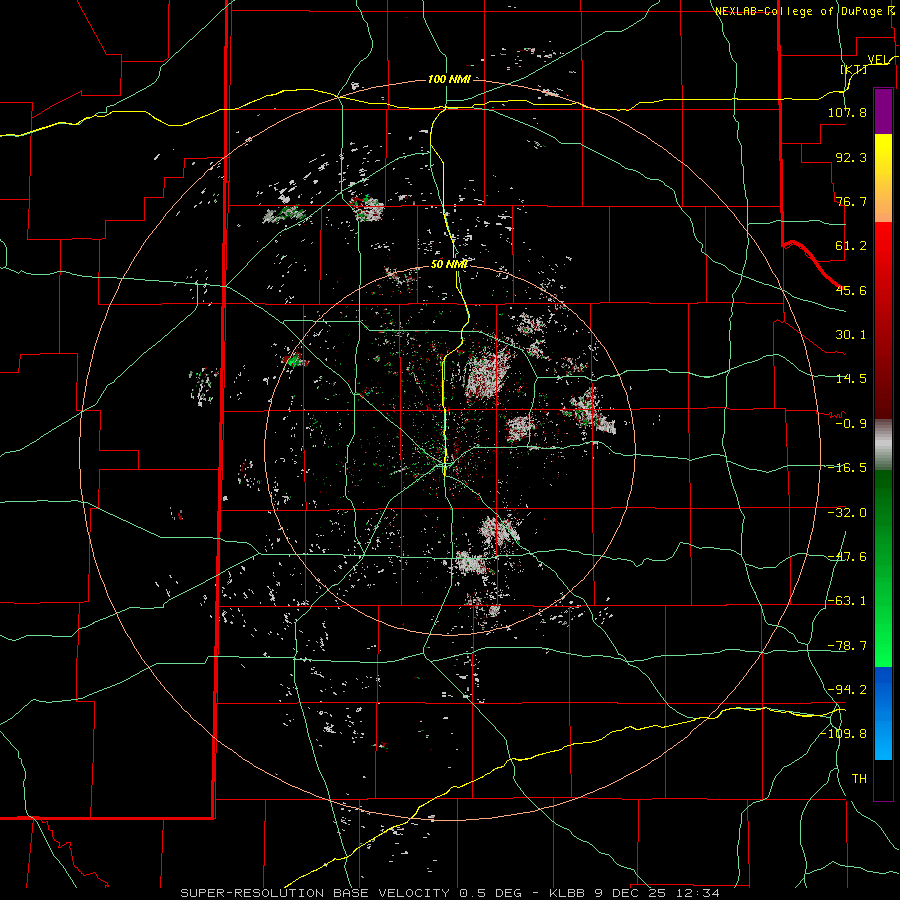
Task: Select the 61.2 scale value
Action: 851,246
